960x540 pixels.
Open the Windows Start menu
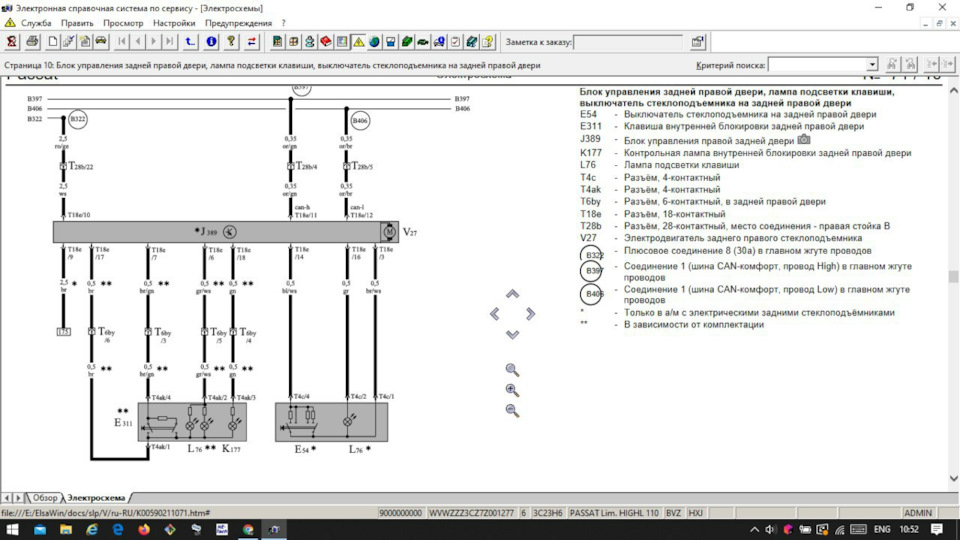(x=12, y=529)
